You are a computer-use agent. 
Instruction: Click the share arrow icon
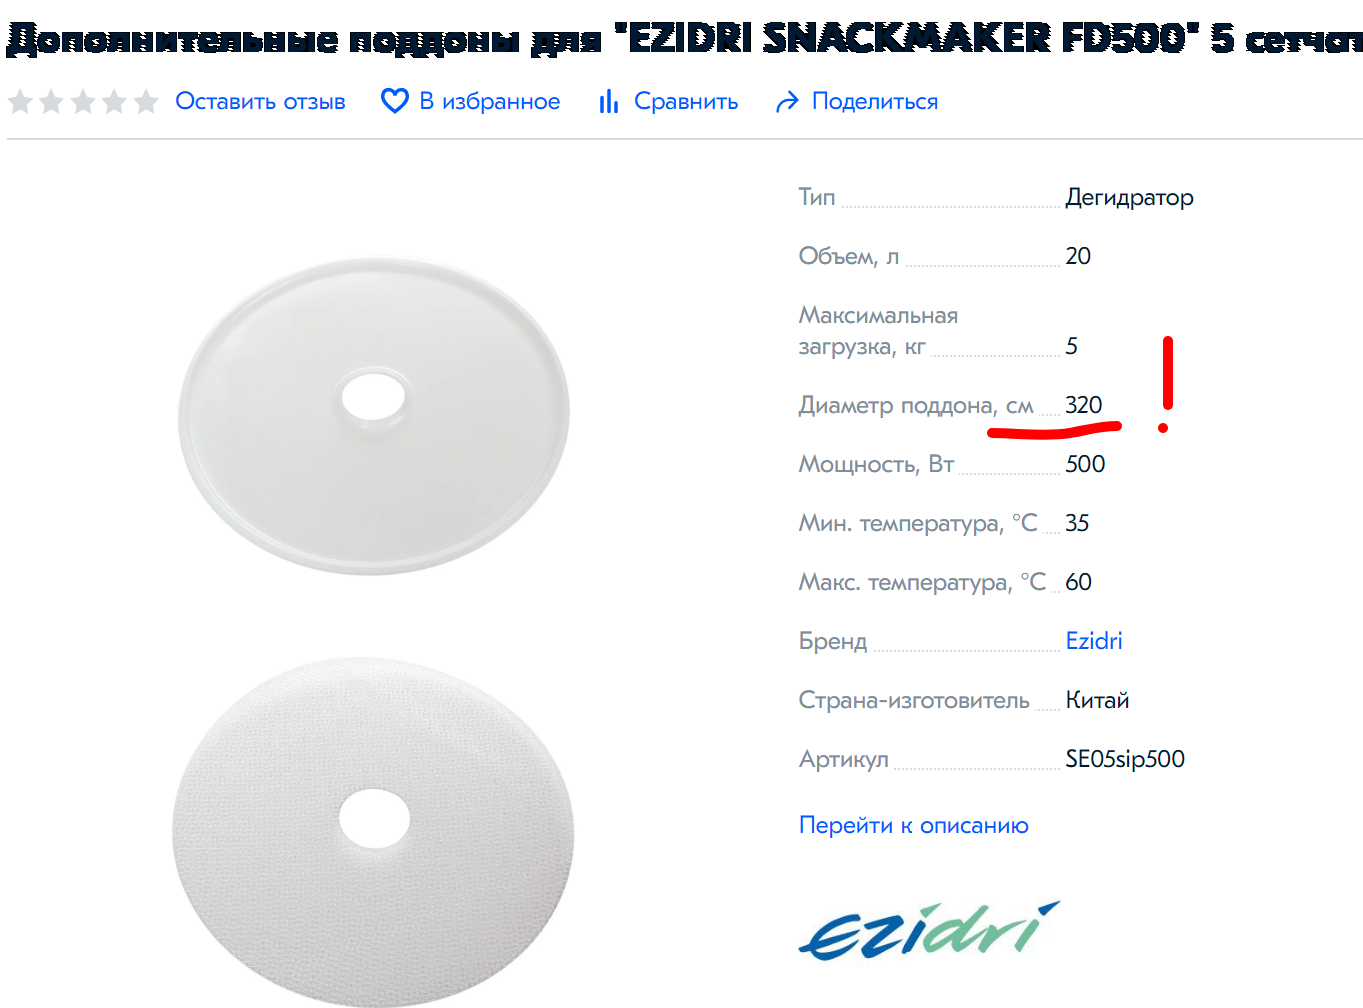point(788,101)
